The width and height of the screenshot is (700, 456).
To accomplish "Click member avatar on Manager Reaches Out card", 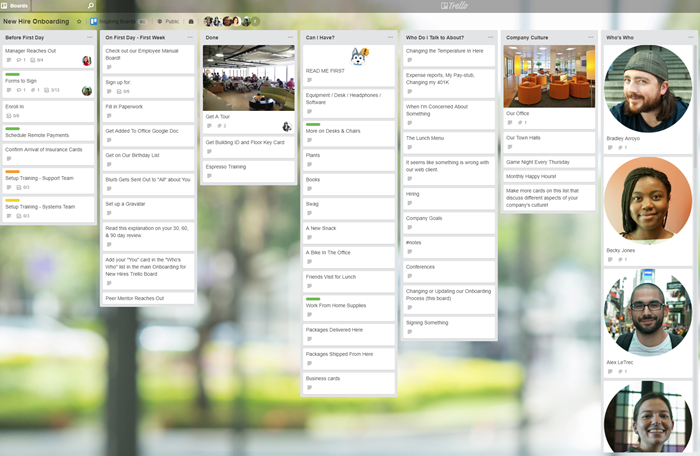I will coord(87,60).
